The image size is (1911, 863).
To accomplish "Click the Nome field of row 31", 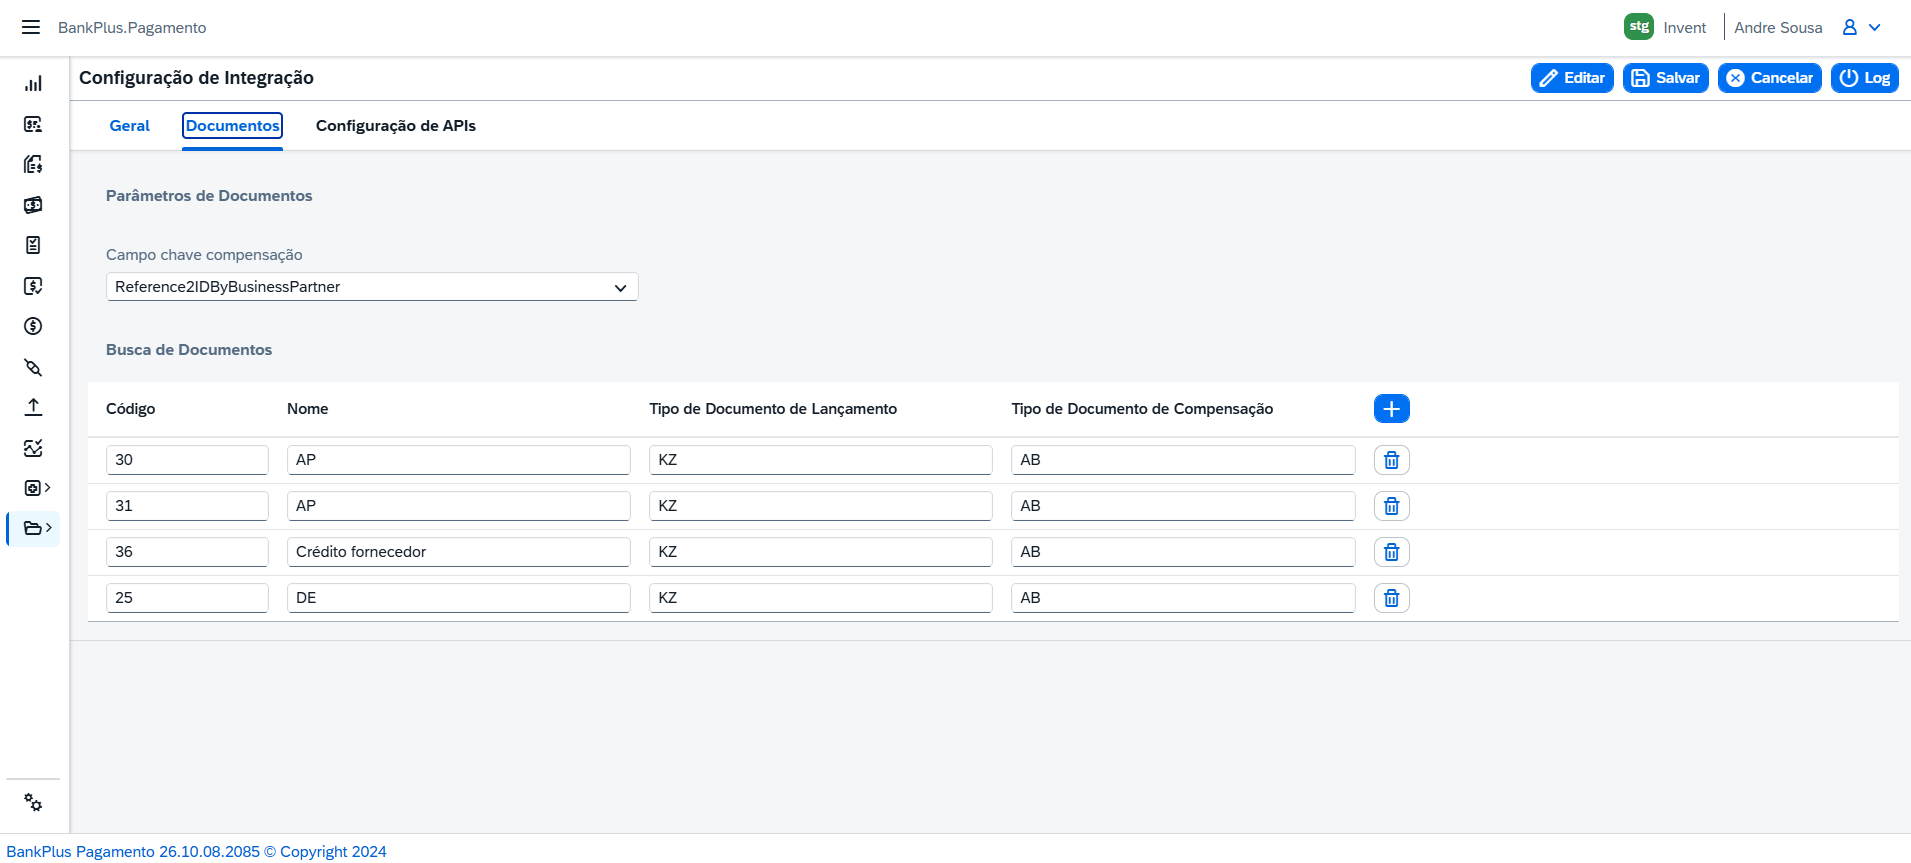I will point(459,506).
